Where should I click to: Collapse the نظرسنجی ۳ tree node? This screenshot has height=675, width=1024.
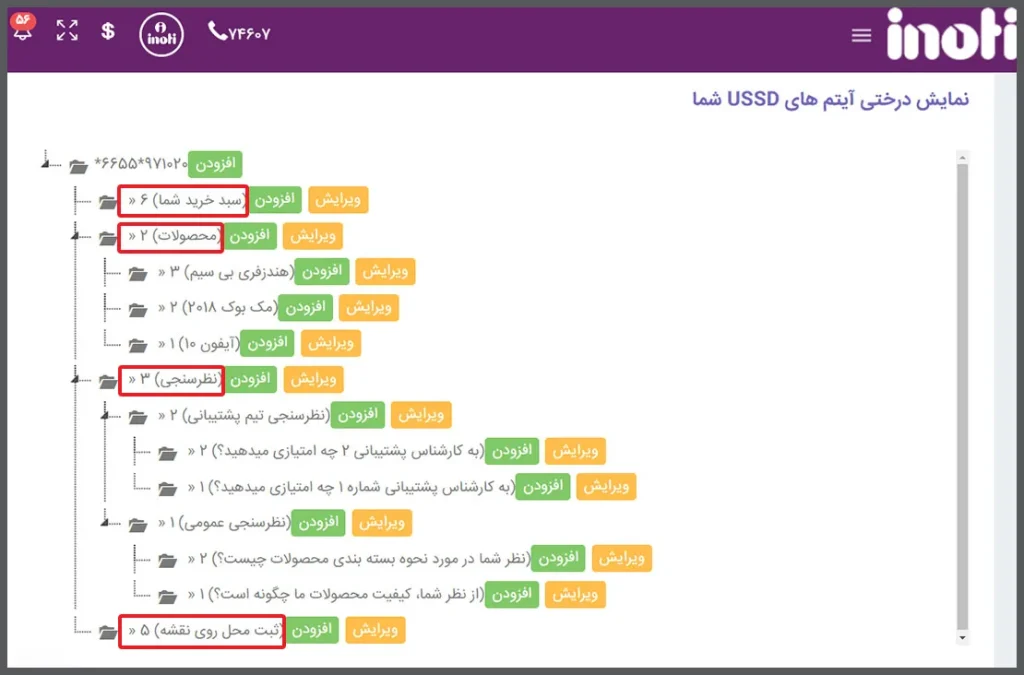point(75,378)
